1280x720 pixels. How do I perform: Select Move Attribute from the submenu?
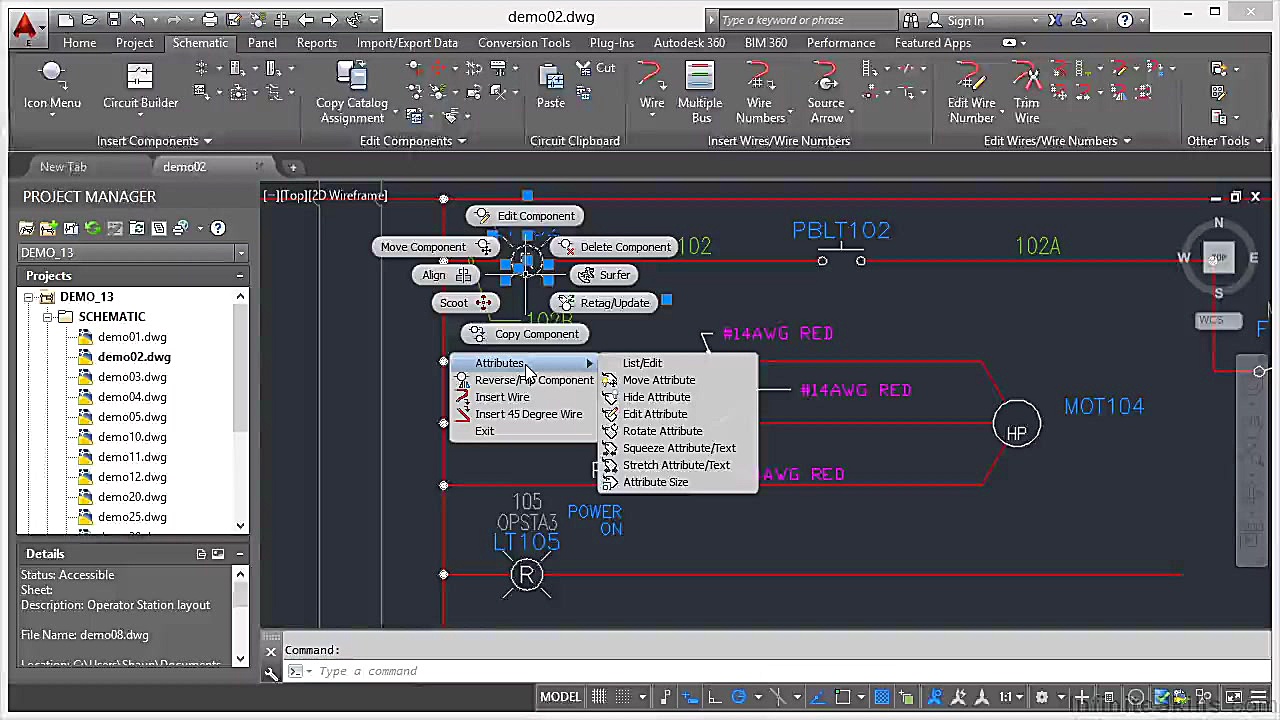(x=658, y=380)
